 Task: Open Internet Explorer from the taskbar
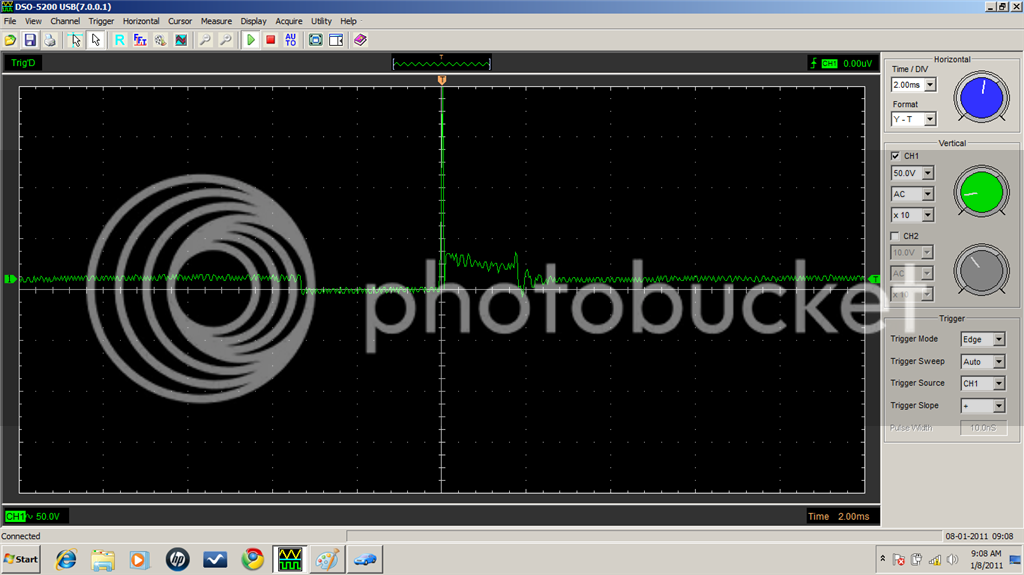click(x=65, y=559)
